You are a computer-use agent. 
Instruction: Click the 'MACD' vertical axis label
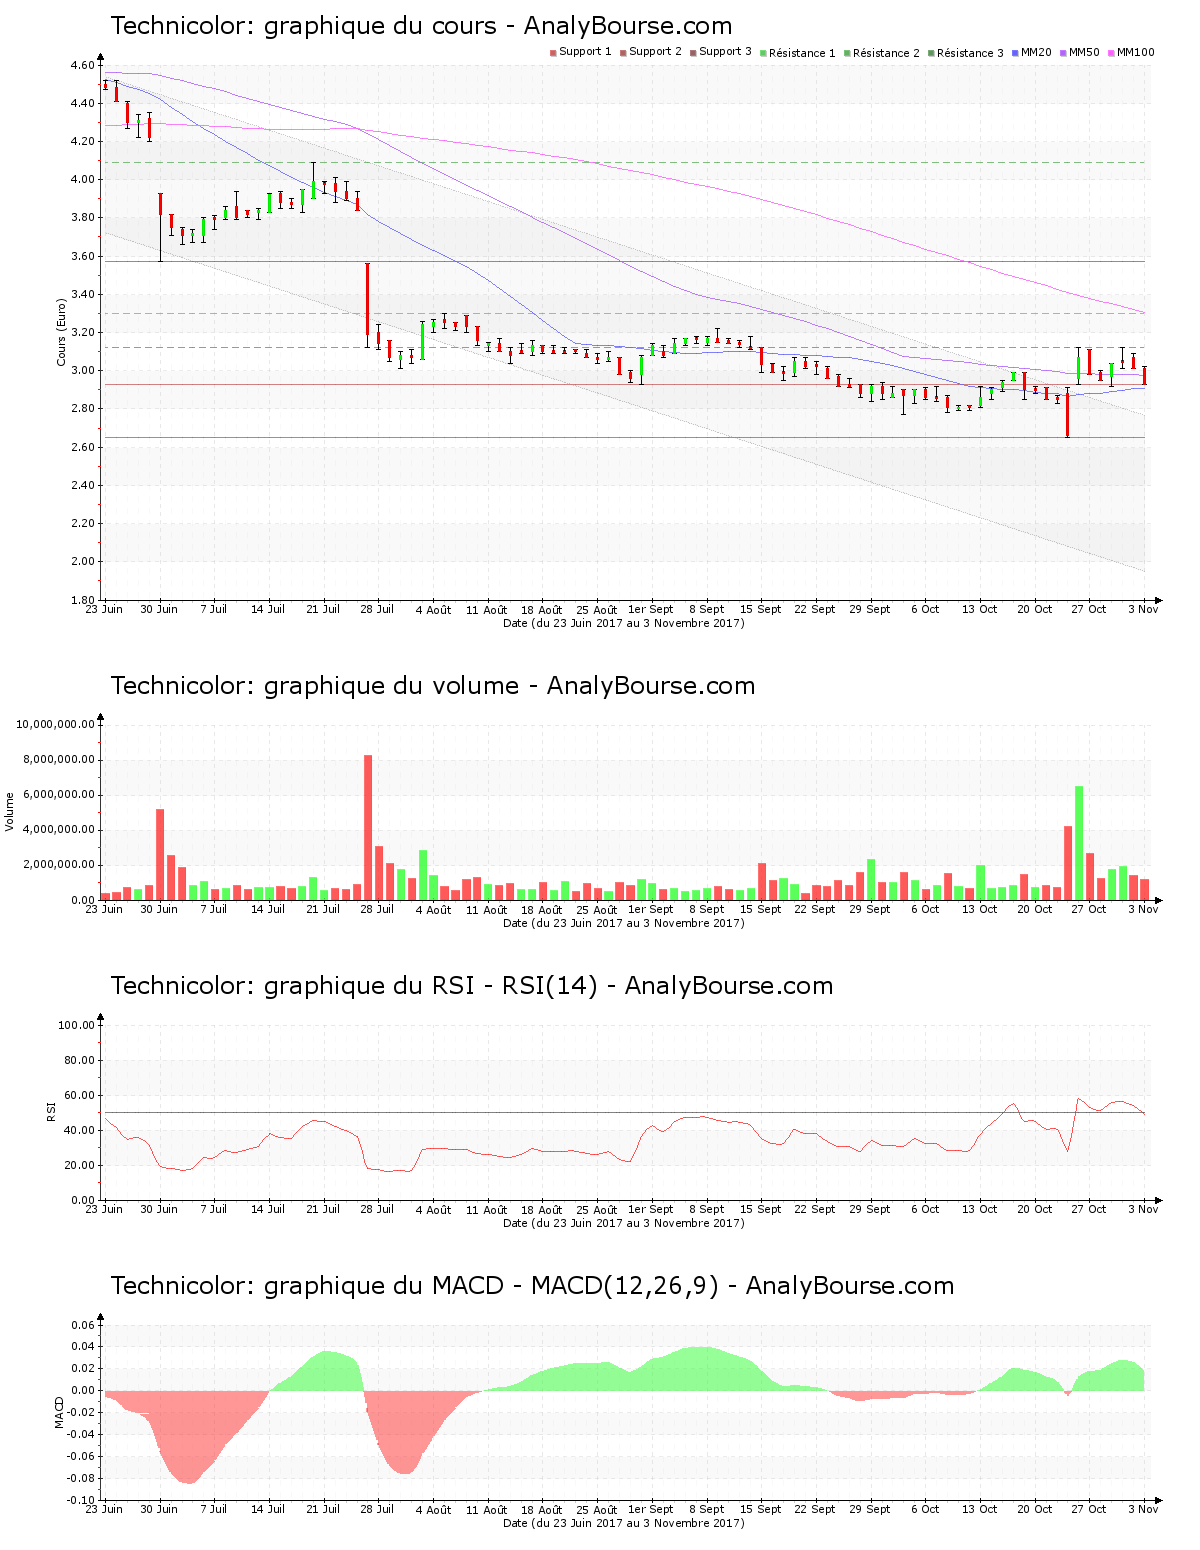[59, 1412]
